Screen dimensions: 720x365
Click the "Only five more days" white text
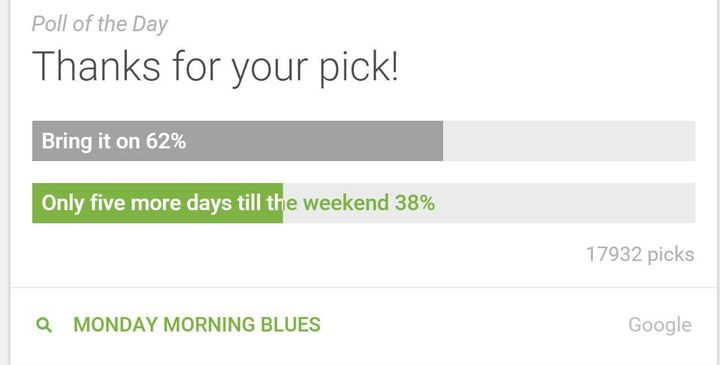pyautogui.click(x=136, y=203)
